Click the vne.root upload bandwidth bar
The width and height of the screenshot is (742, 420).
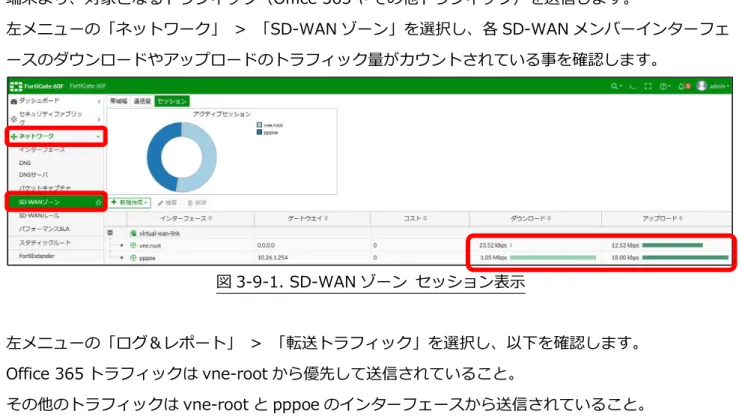(x=672, y=245)
